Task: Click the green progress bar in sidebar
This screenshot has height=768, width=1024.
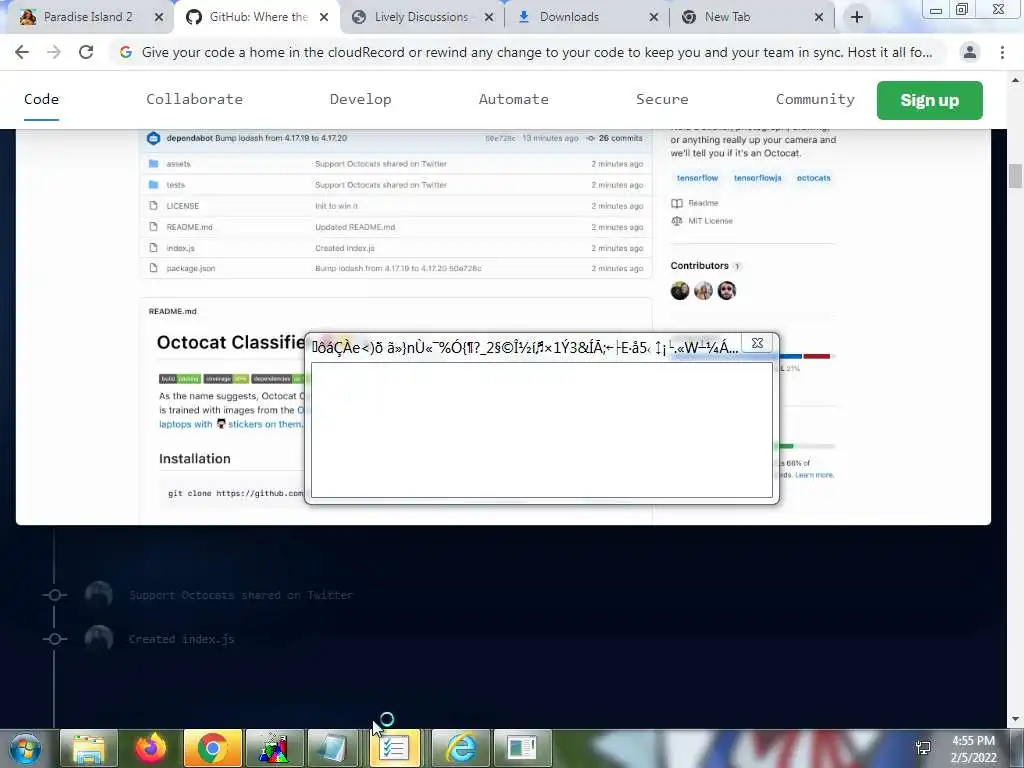Action: click(785, 446)
